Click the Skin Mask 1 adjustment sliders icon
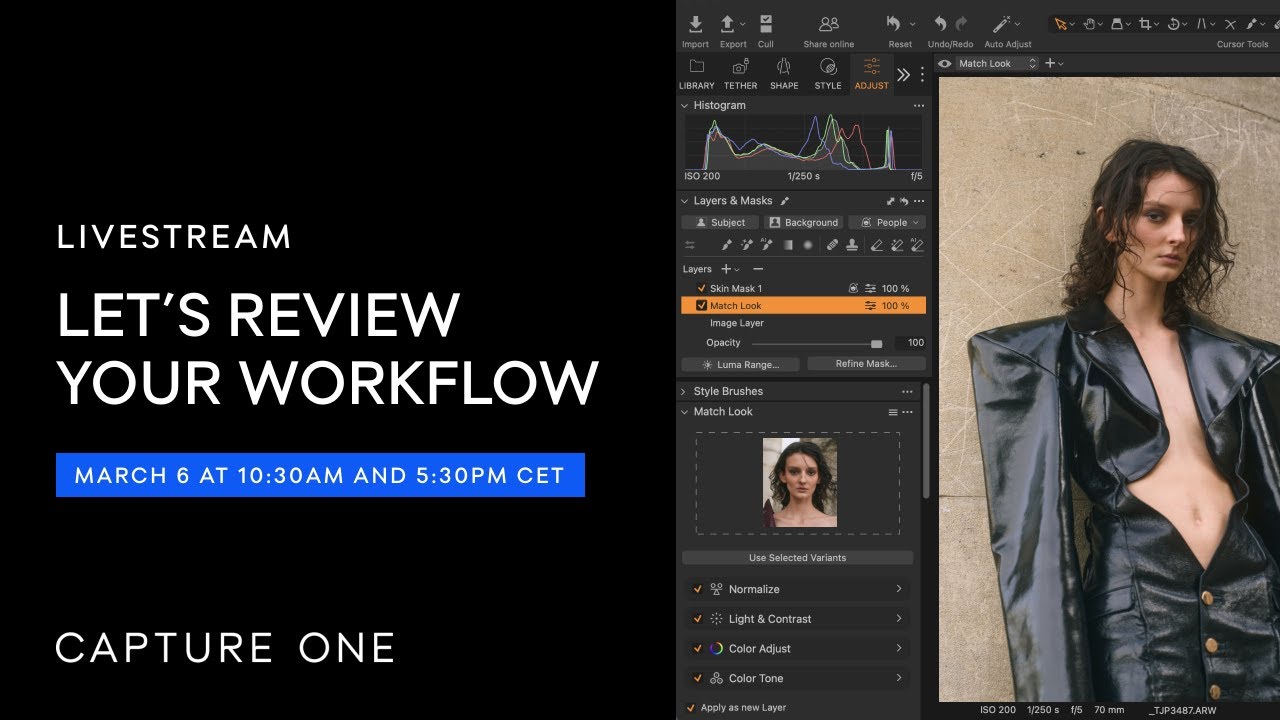This screenshot has height=720, width=1280. (x=871, y=288)
